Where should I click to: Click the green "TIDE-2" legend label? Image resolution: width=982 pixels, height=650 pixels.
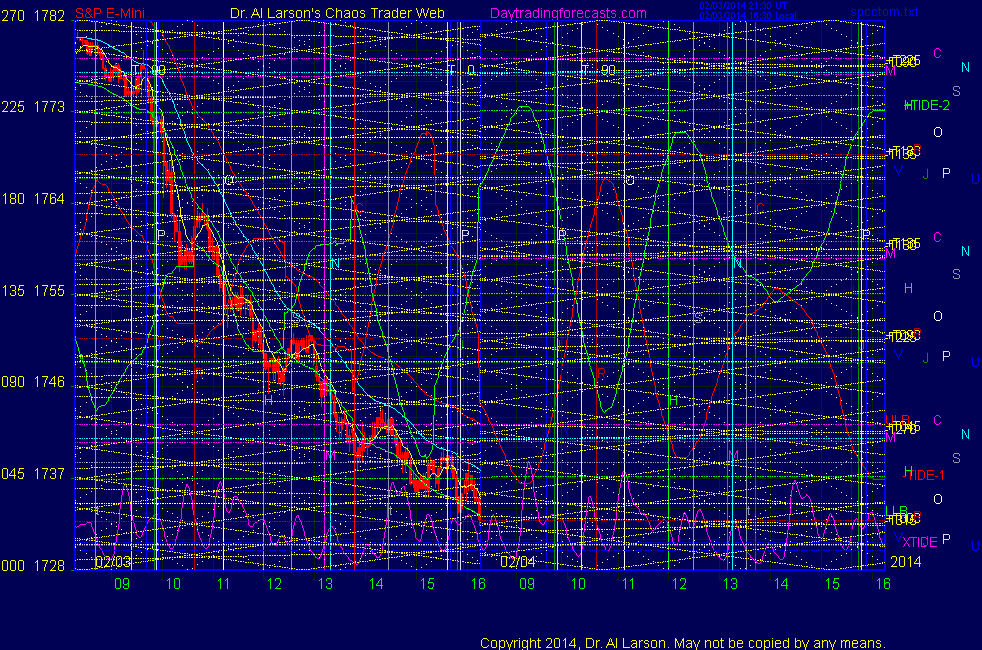tap(928, 105)
